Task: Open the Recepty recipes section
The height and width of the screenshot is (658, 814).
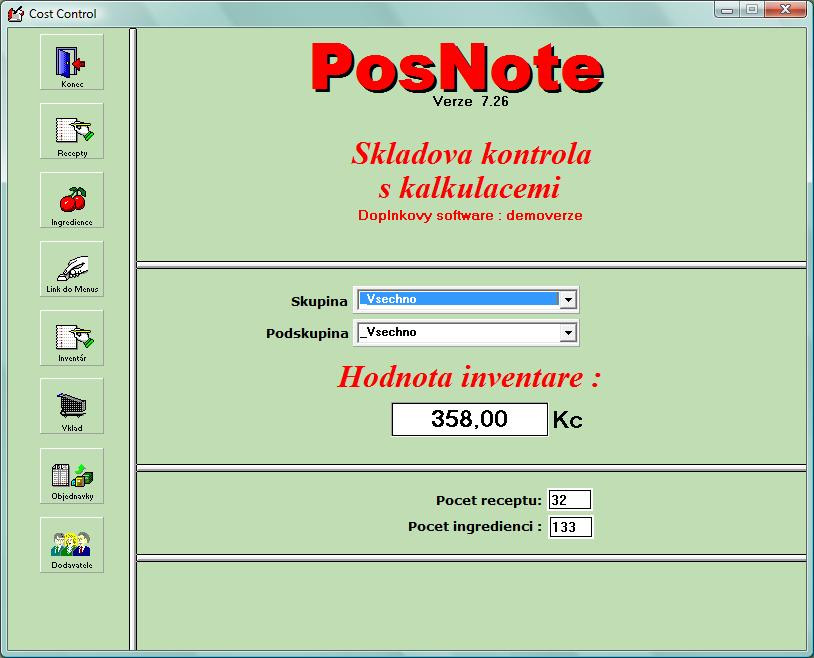Action: pyautogui.click(x=72, y=131)
